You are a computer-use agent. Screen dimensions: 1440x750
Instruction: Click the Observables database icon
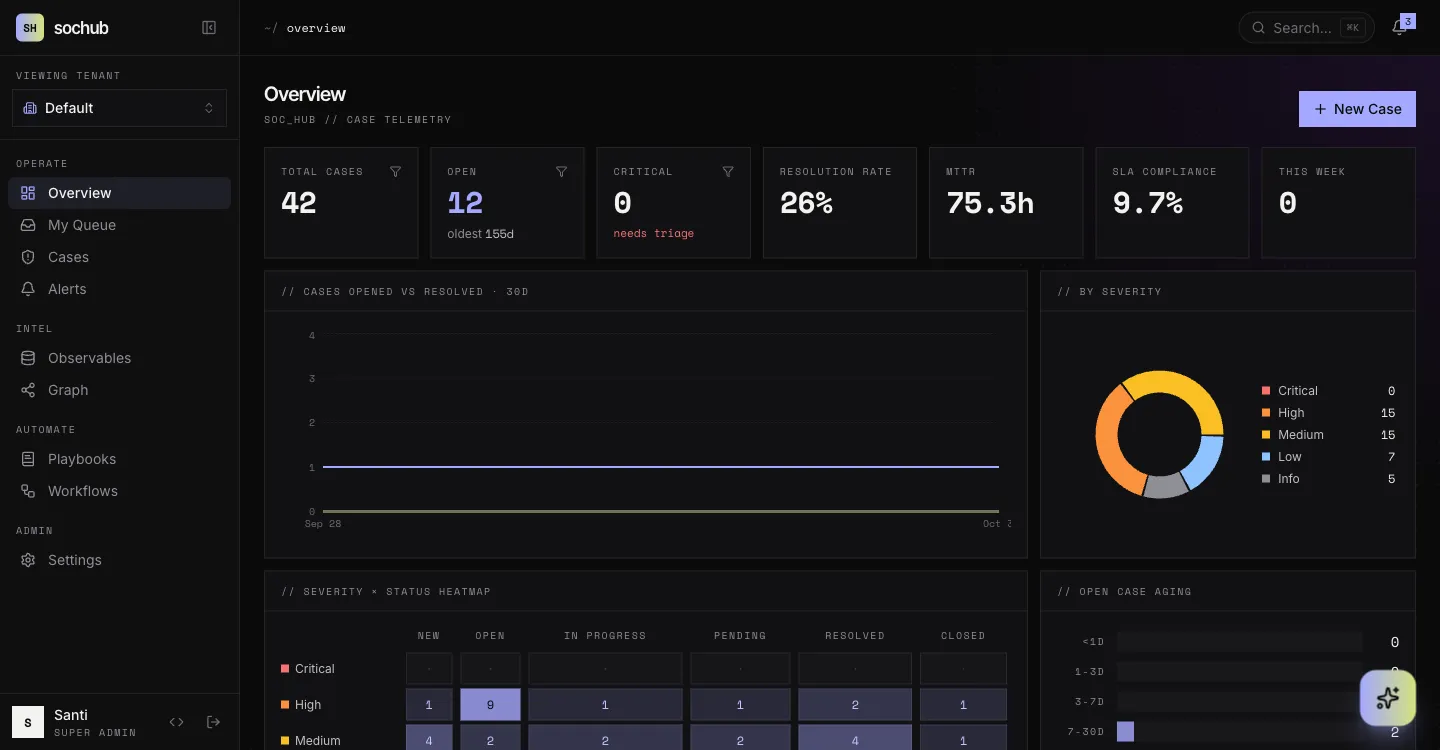tap(28, 358)
